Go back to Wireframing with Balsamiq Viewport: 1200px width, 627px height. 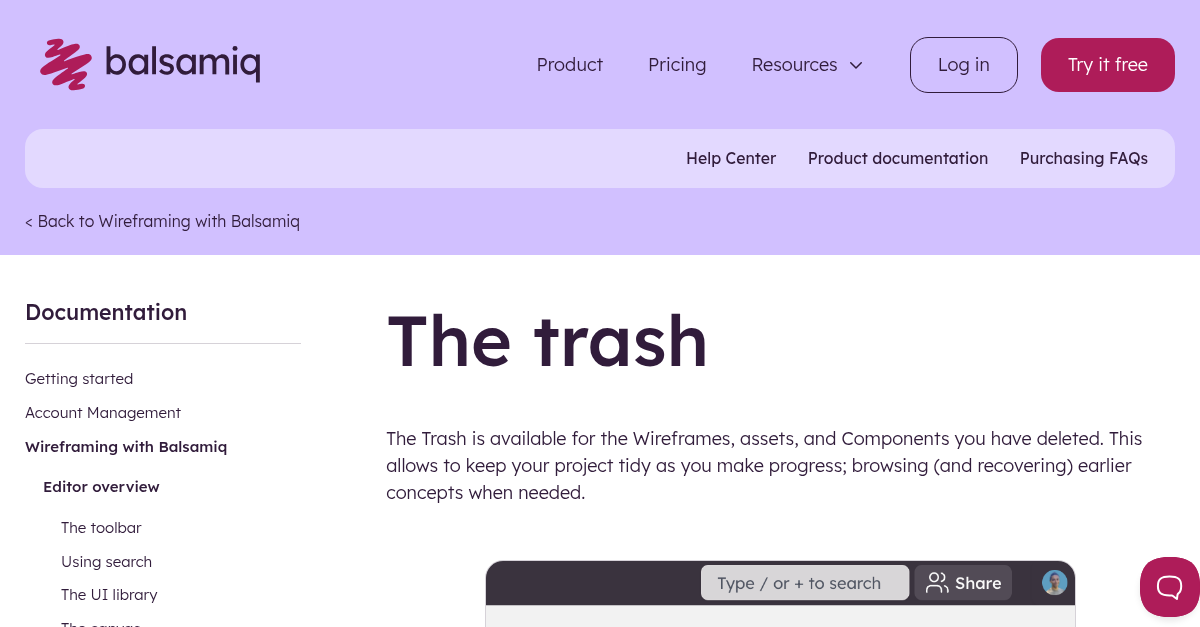click(x=162, y=221)
